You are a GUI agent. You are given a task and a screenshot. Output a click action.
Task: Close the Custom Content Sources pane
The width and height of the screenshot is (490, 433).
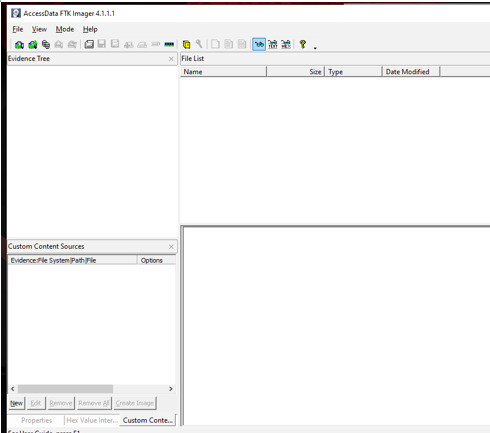point(171,247)
